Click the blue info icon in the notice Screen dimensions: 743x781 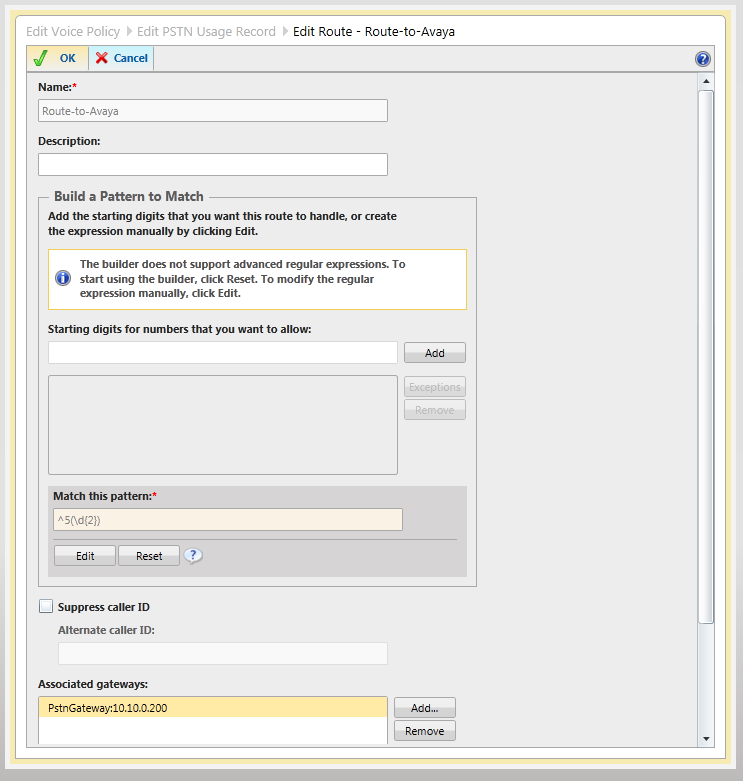click(63, 278)
